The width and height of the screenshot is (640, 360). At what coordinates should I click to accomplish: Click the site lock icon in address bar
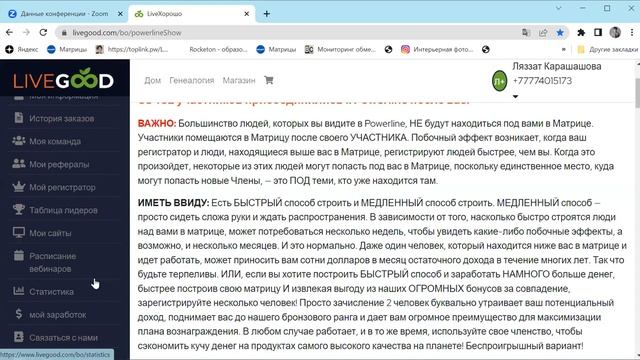[x=64, y=33]
